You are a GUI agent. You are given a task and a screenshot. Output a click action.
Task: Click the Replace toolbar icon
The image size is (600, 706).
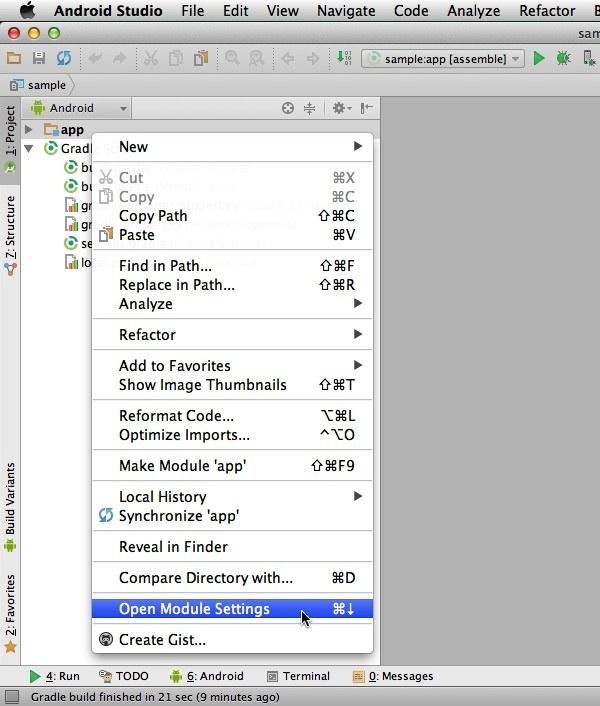point(257,58)
